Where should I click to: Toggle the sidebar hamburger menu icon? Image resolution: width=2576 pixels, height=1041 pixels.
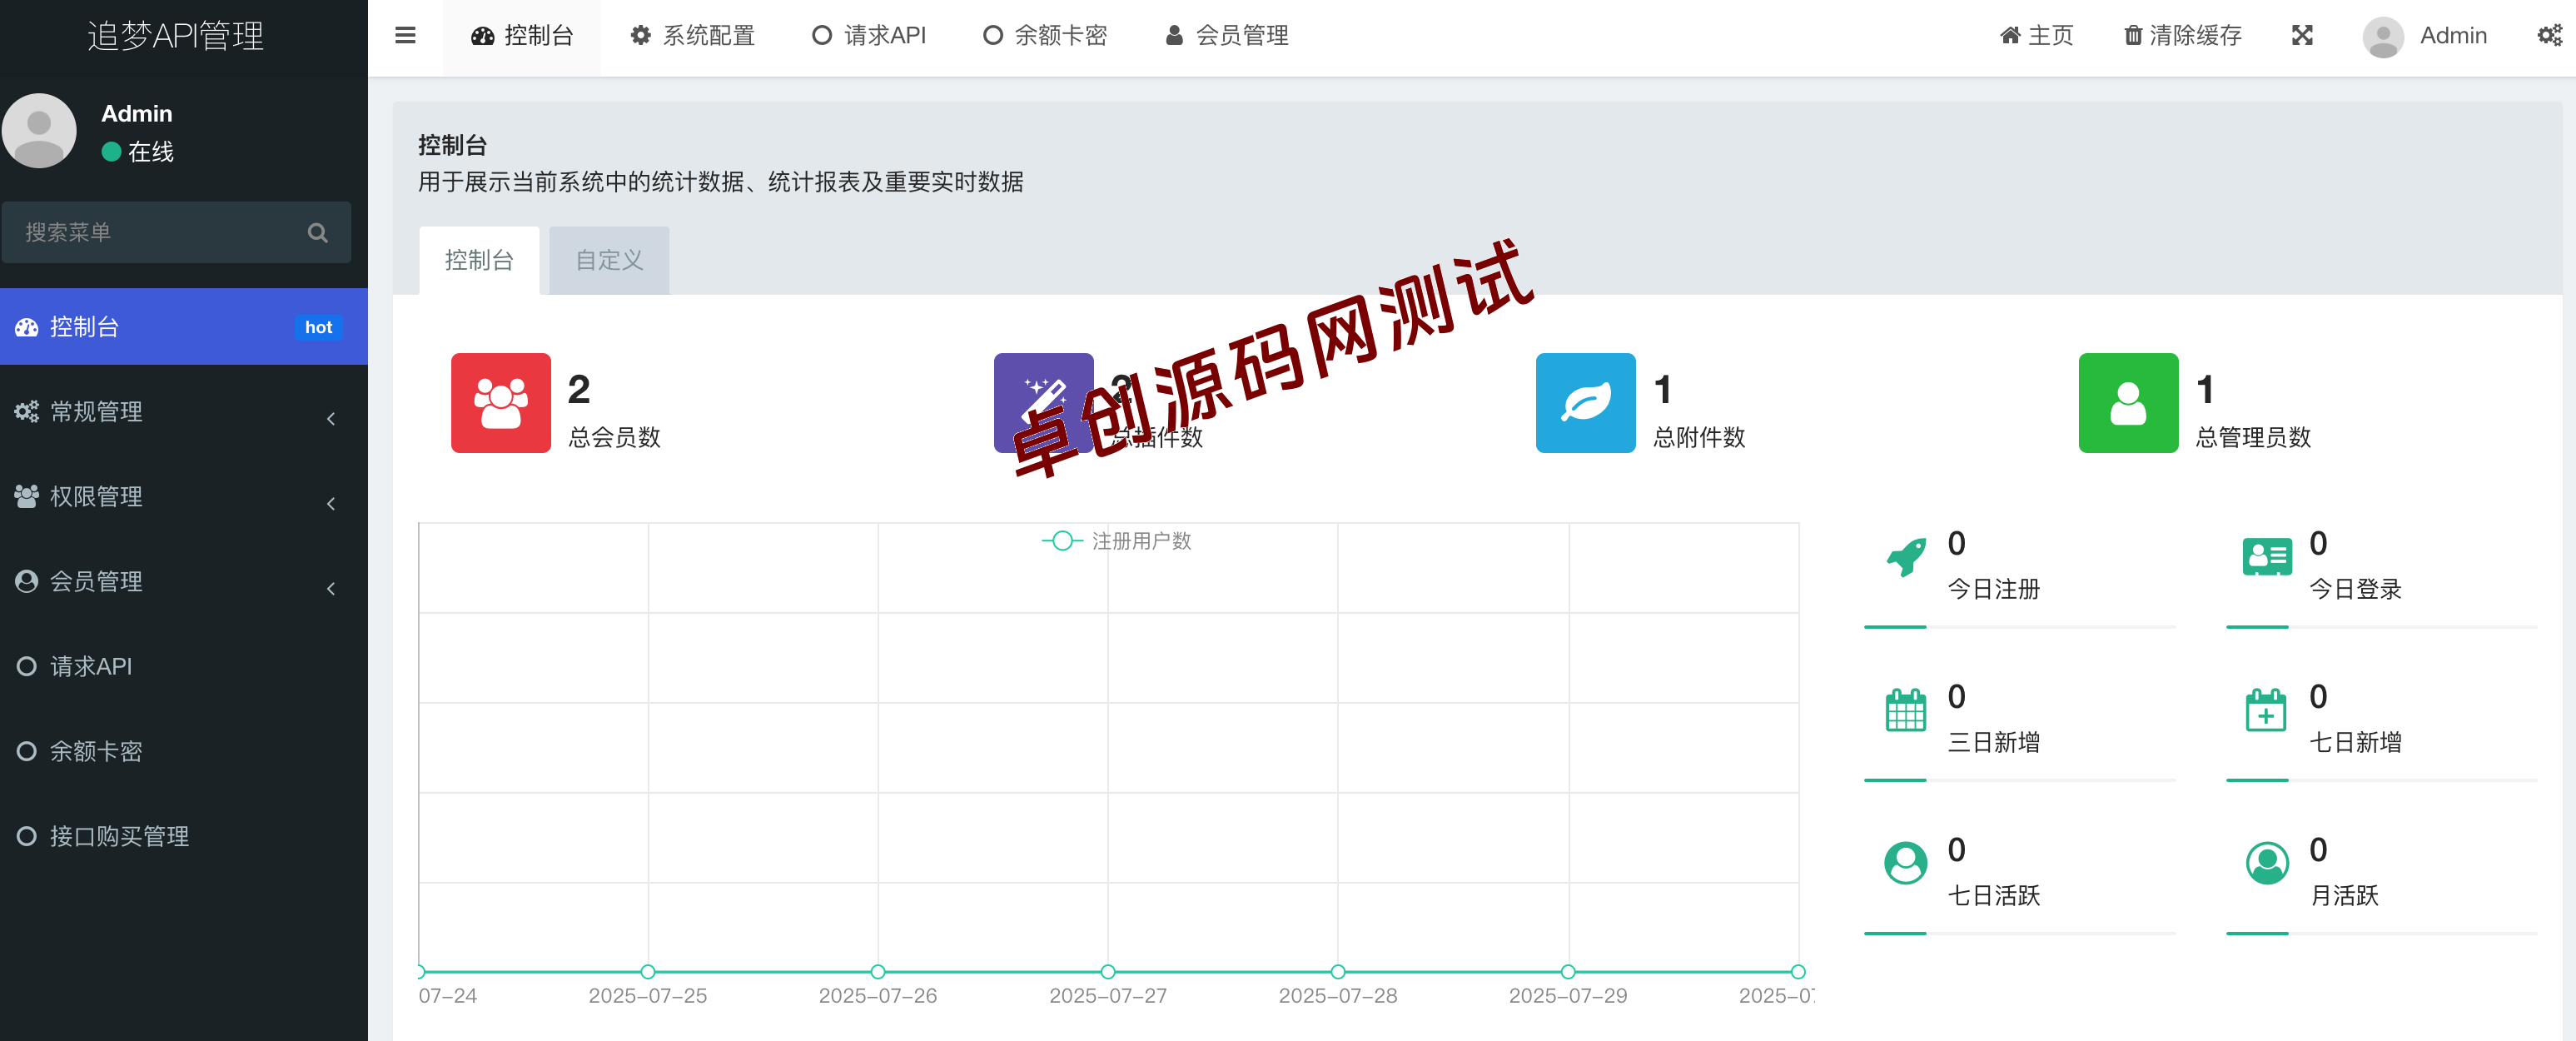(405, 36)
